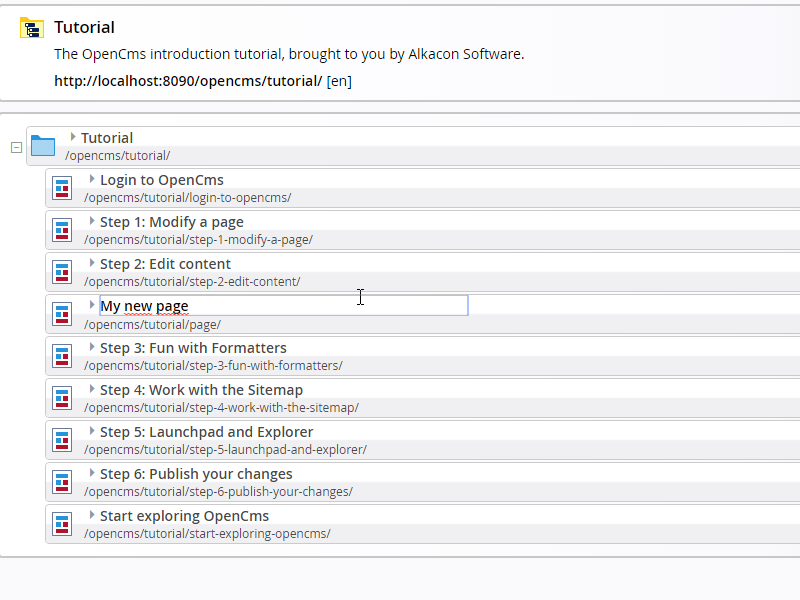Click the Step 3: Fun with Formatters page icon
800x600 pixels.
(x=61, y=355)
